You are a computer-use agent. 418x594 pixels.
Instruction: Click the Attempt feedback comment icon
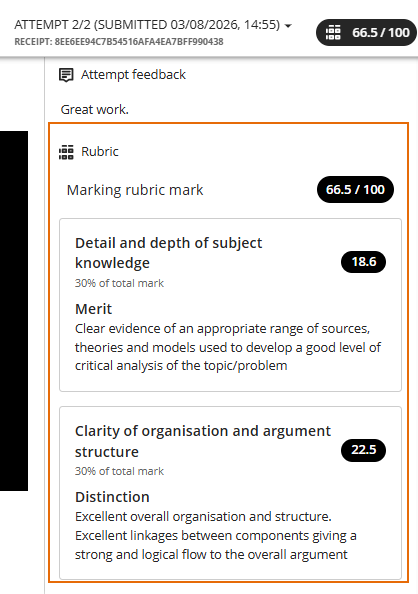[x=66, y=75]
